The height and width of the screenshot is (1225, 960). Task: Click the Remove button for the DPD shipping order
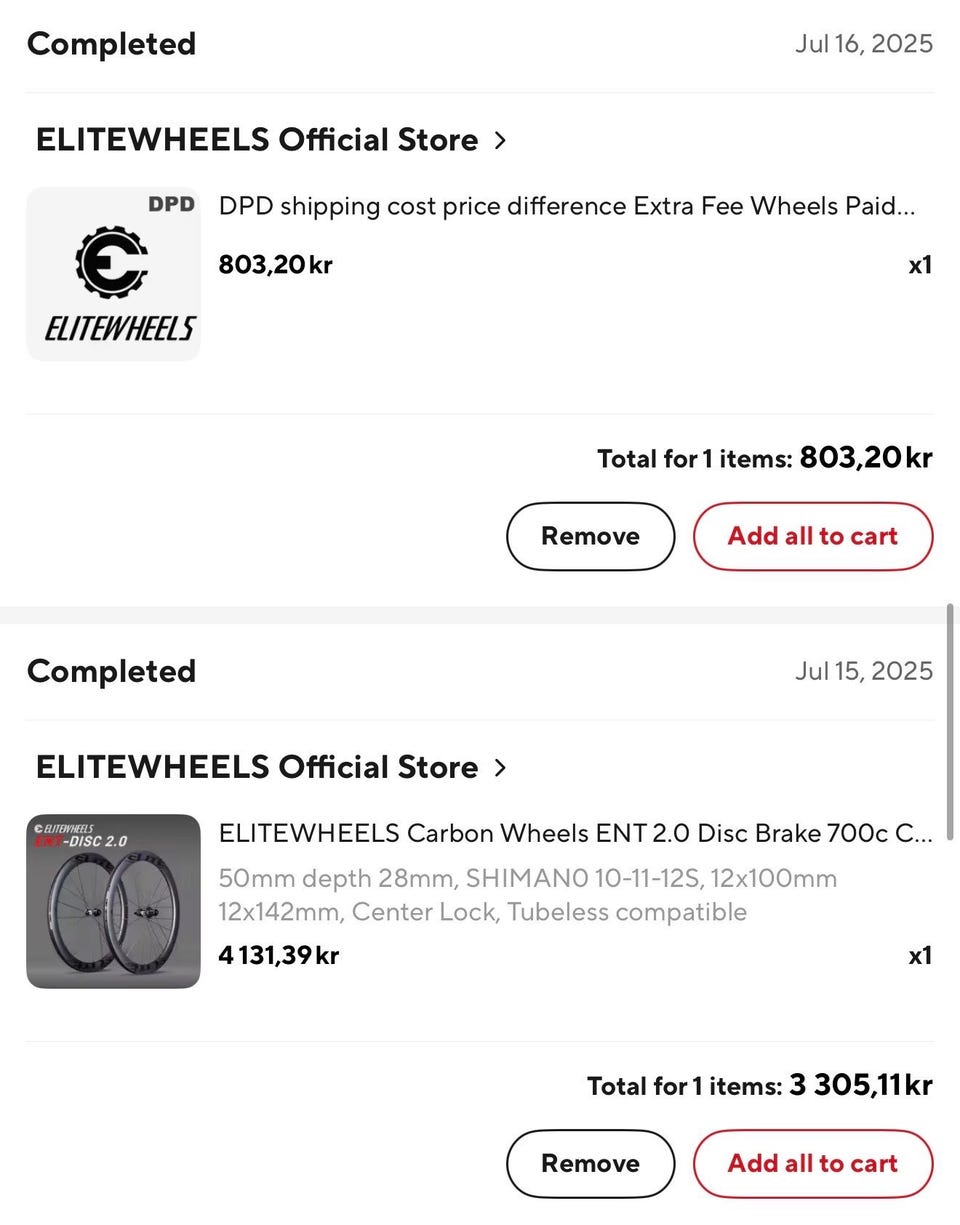(x=590, y=536)
